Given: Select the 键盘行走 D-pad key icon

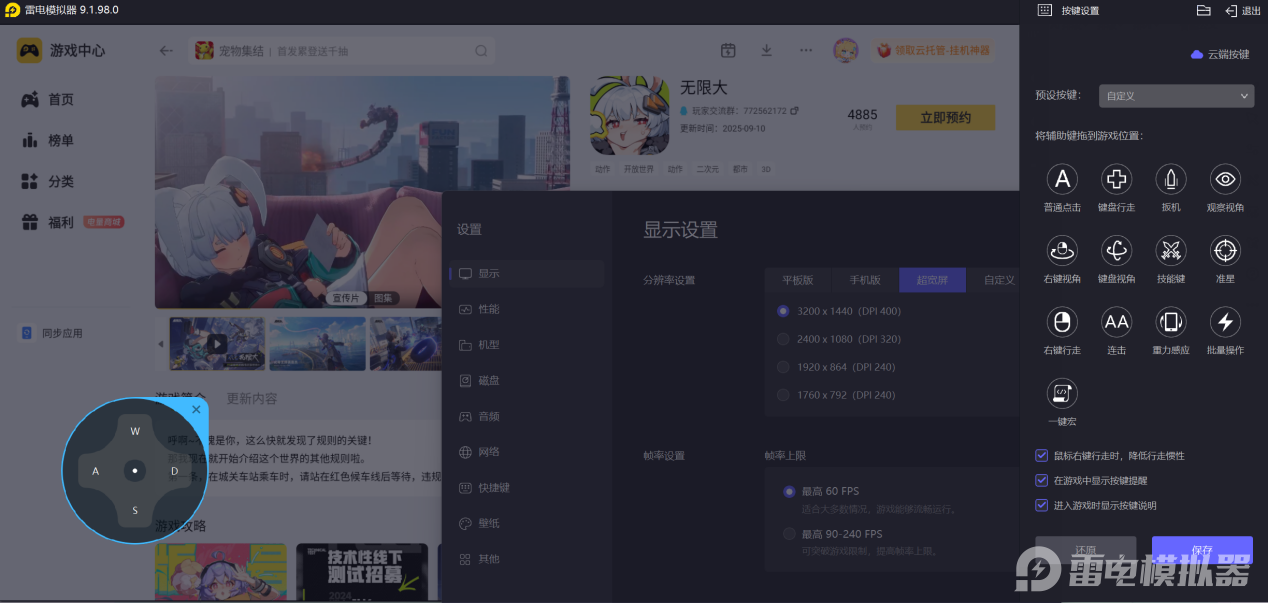Looking at the screenshot, I should tap(1116, 179).
